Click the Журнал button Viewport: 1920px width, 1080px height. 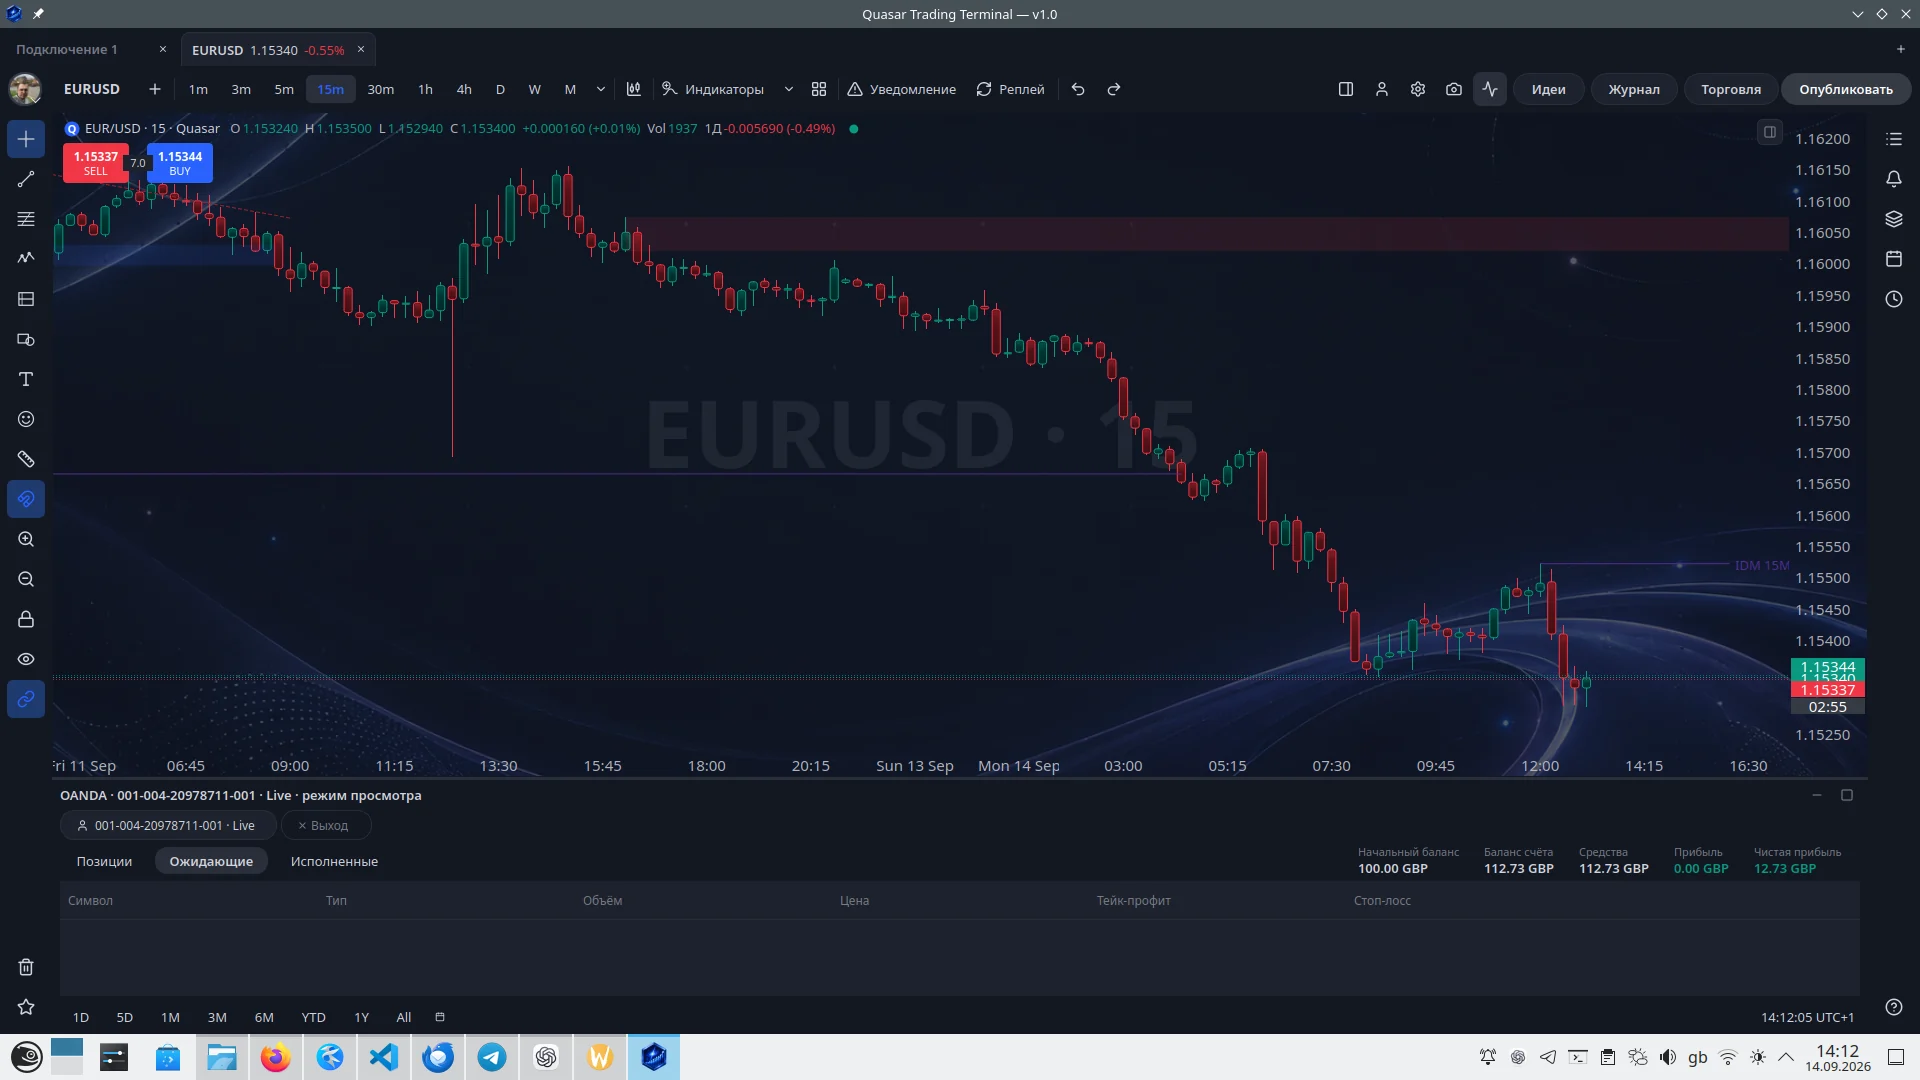pyautogui.click(x=1634, y=89)
